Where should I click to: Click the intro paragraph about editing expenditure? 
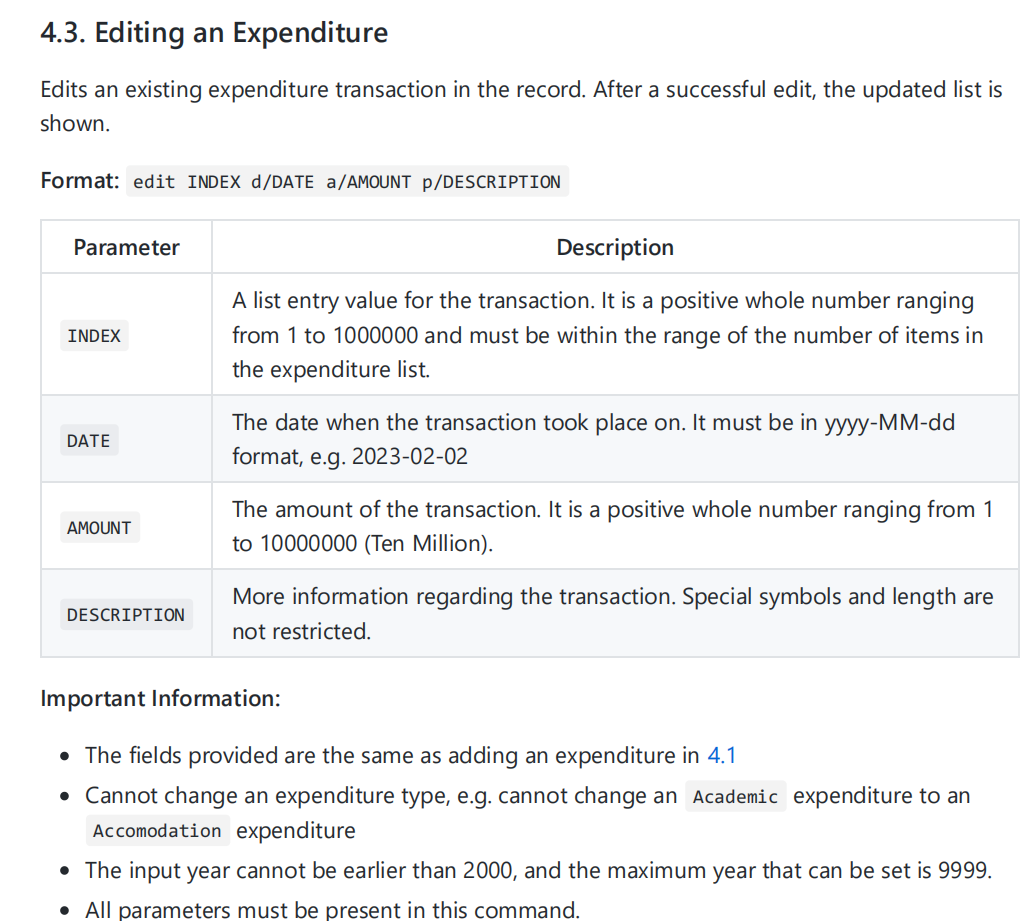[x=521, y=106]
